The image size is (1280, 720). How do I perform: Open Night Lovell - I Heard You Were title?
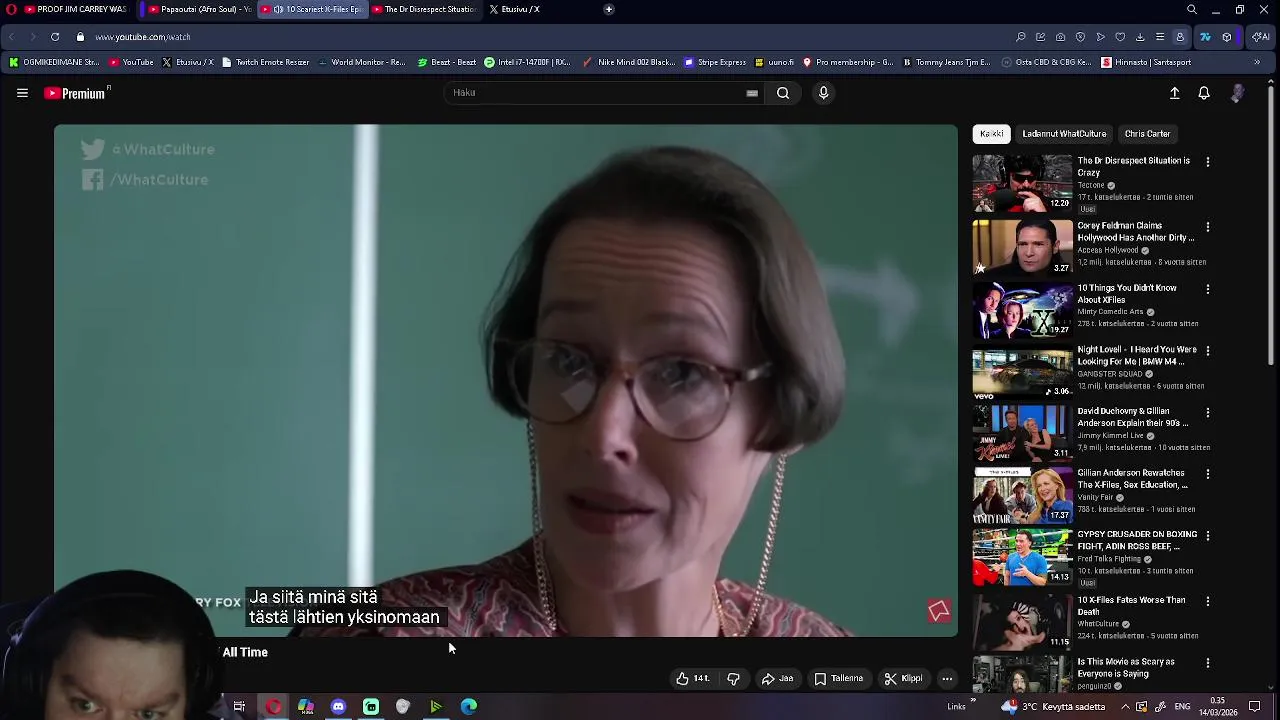(1137, 356)
